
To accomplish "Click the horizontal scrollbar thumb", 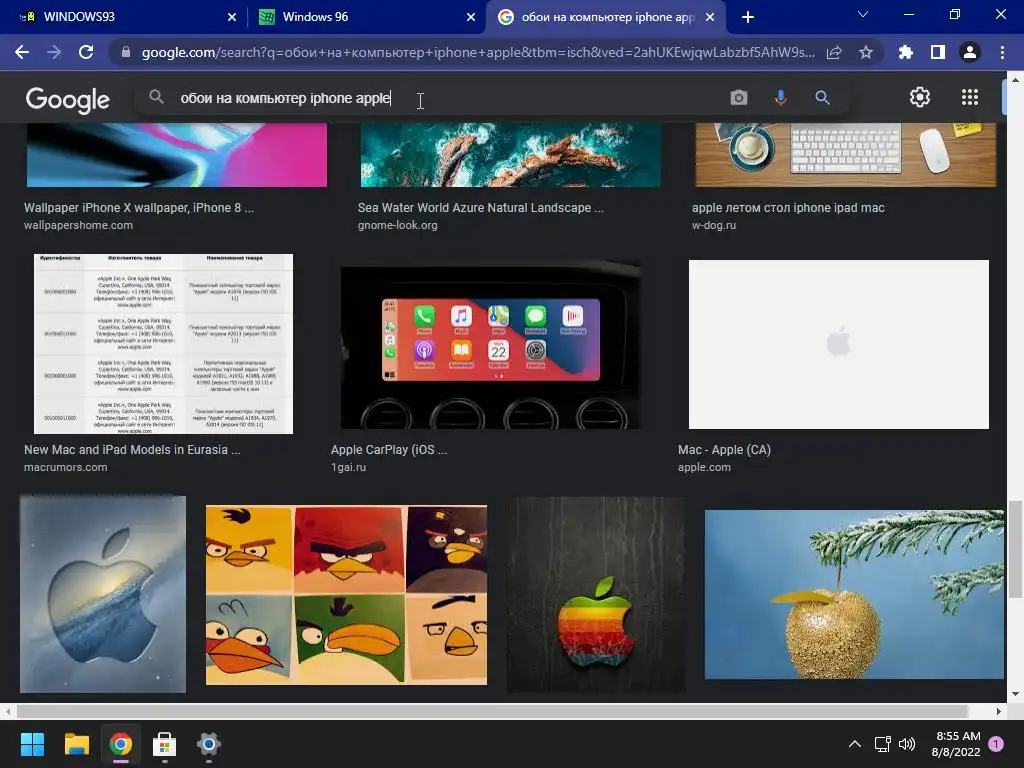I will coord(491,711).
